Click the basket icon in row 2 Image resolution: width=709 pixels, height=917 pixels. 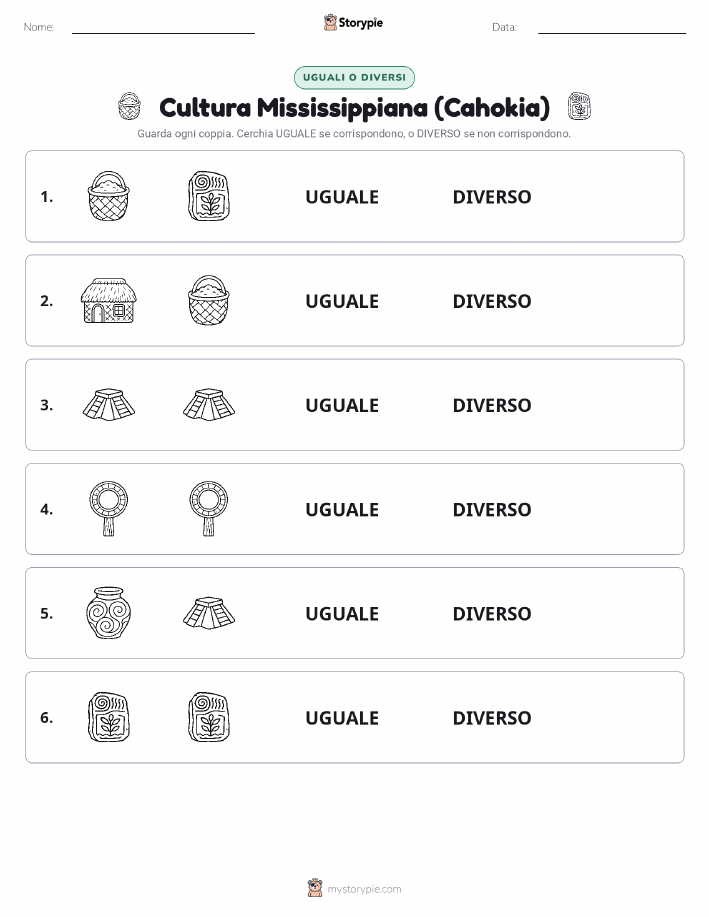point(209,300)
